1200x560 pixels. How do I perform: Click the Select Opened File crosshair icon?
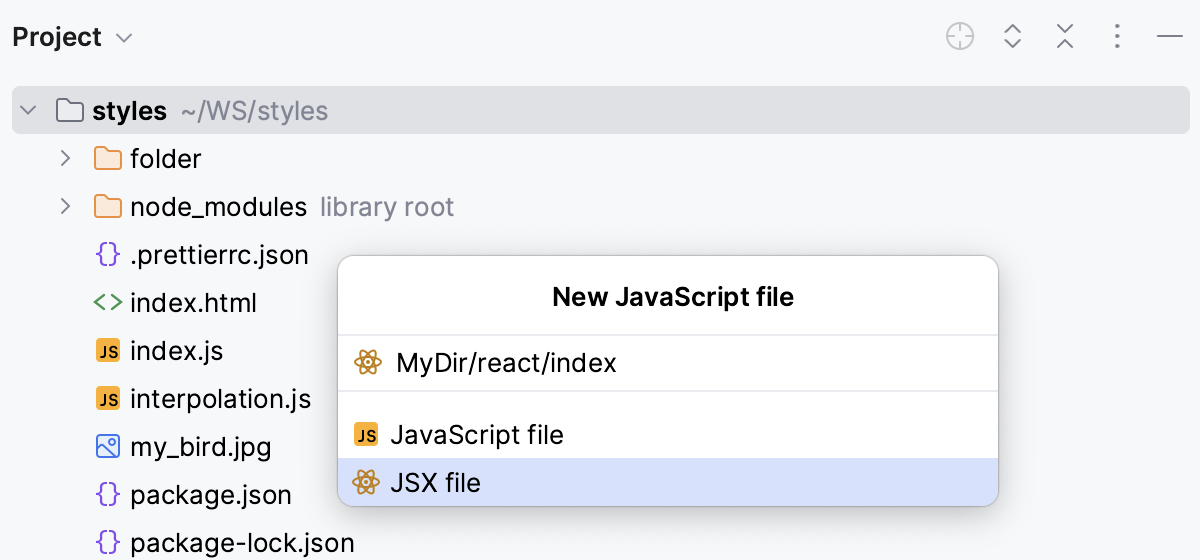(x=960, y=37)
